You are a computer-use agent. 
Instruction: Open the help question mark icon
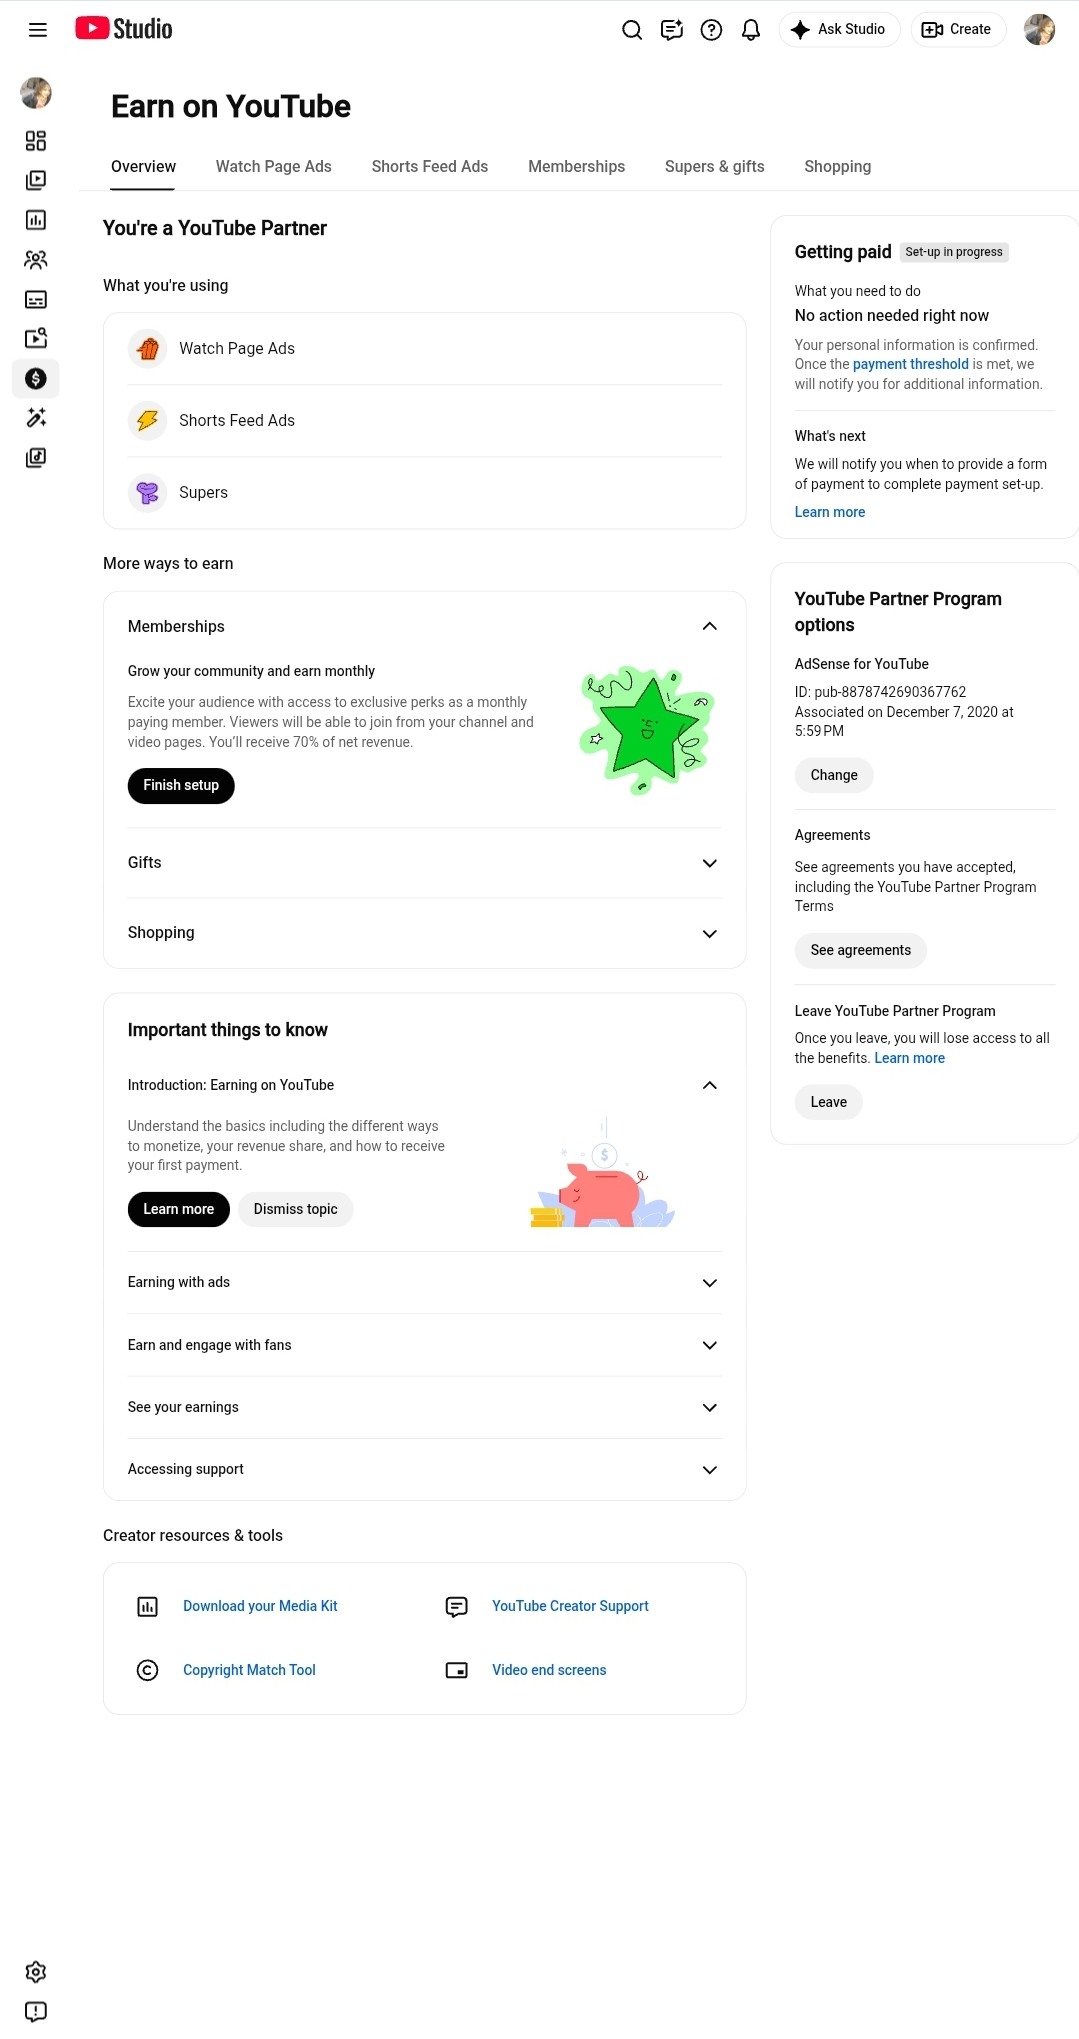coord(711,30)
